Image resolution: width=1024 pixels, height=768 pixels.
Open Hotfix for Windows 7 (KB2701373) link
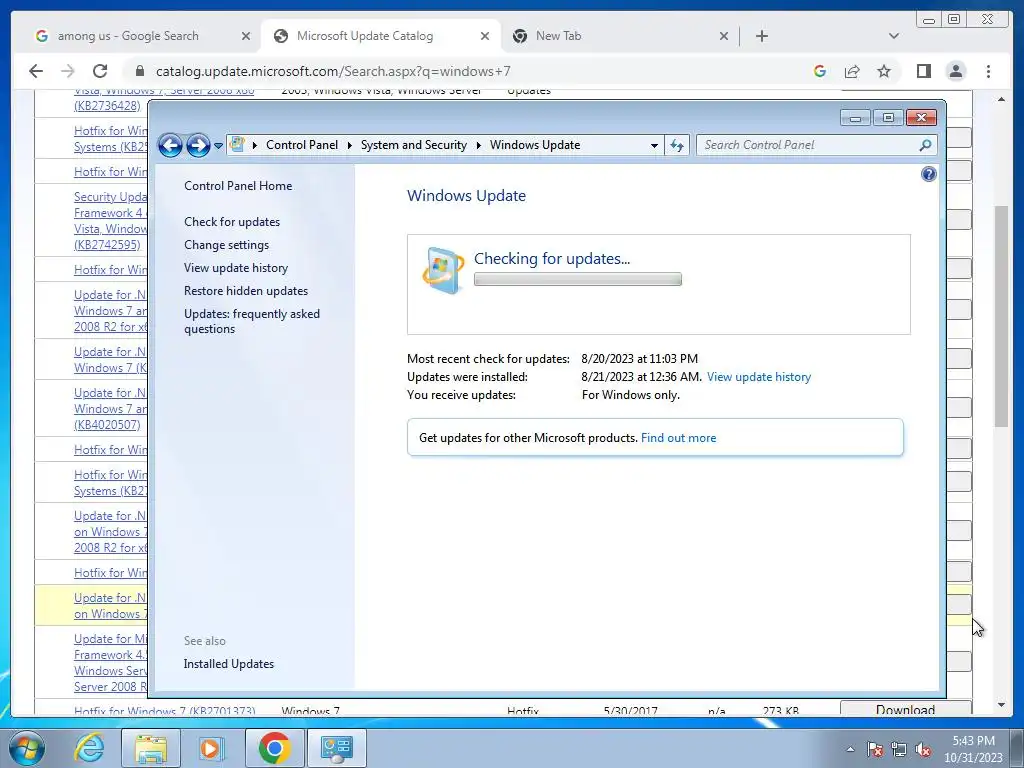(165, 711)
